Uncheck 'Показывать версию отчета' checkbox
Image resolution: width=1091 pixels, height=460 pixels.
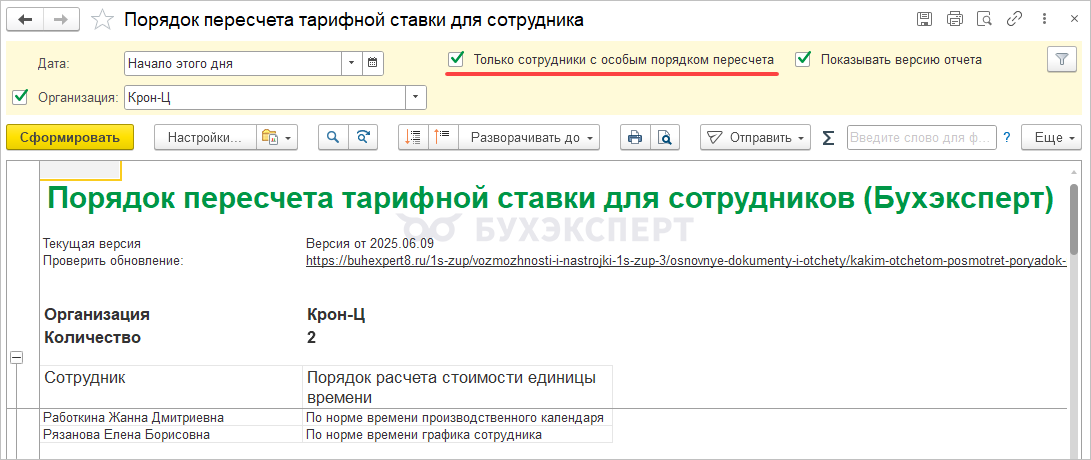[802, 59]
